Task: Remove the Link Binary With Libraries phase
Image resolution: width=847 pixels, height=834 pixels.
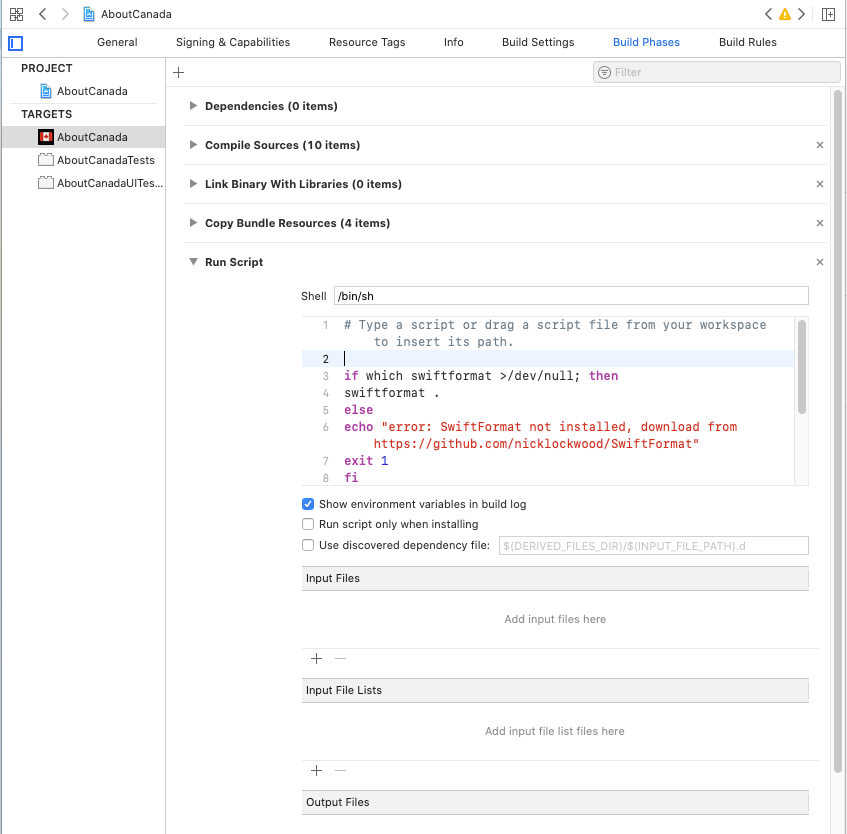Action: click(x=819, y=184)
